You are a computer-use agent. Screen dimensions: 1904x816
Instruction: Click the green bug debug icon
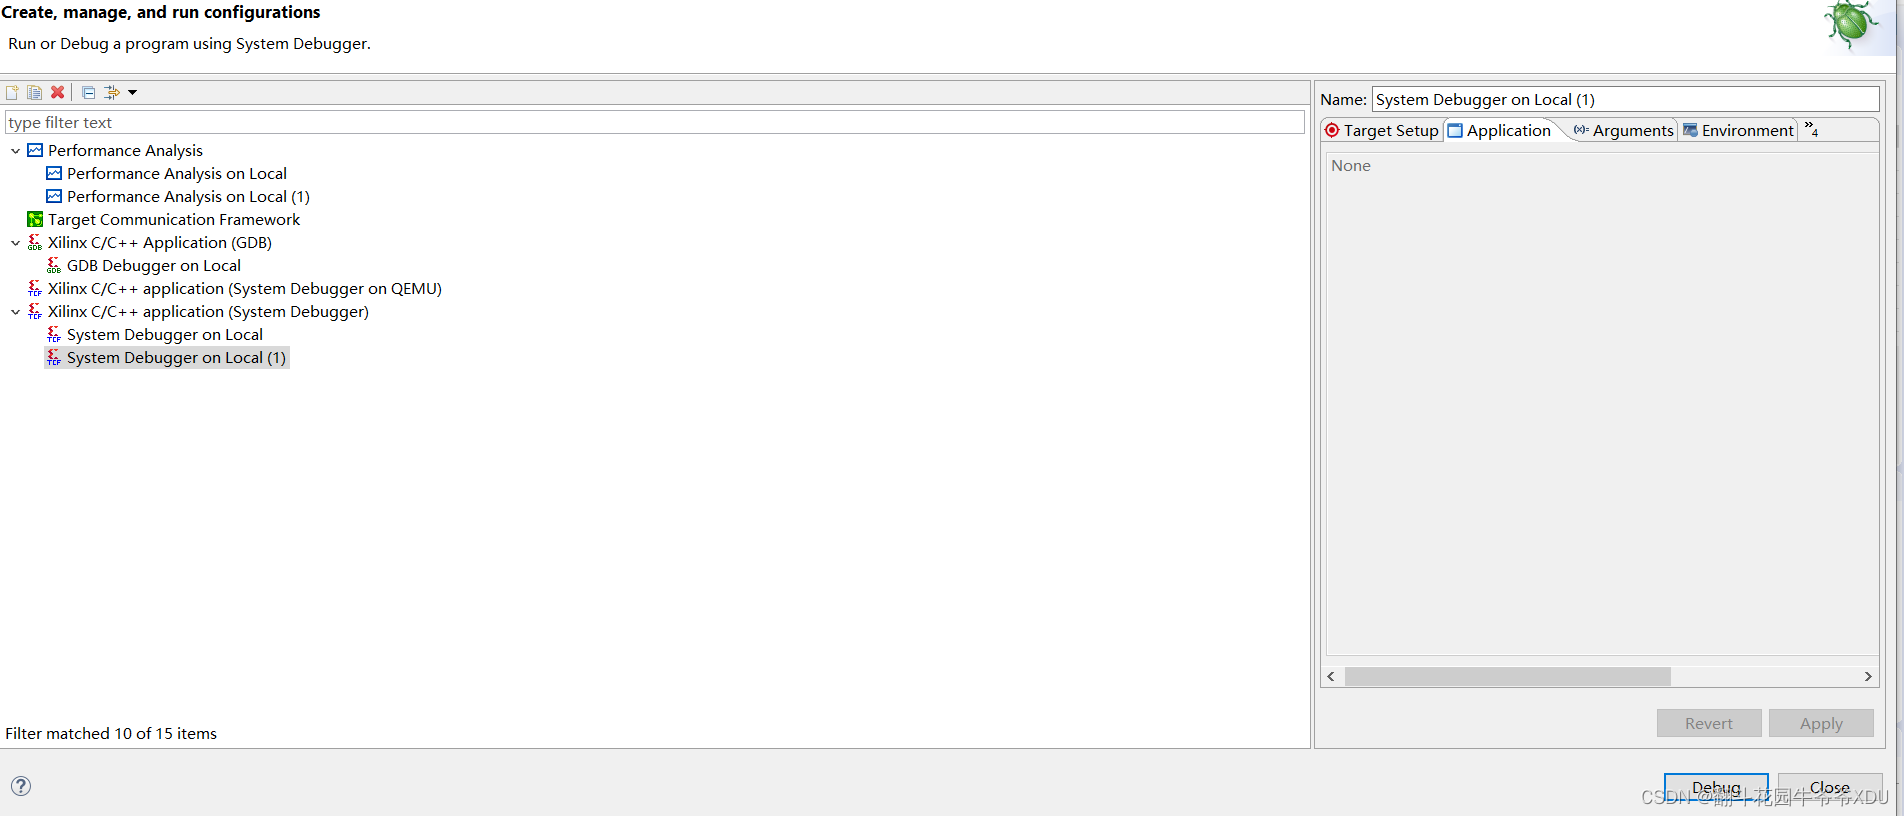pyautogui.click(x=1851, y=24)
